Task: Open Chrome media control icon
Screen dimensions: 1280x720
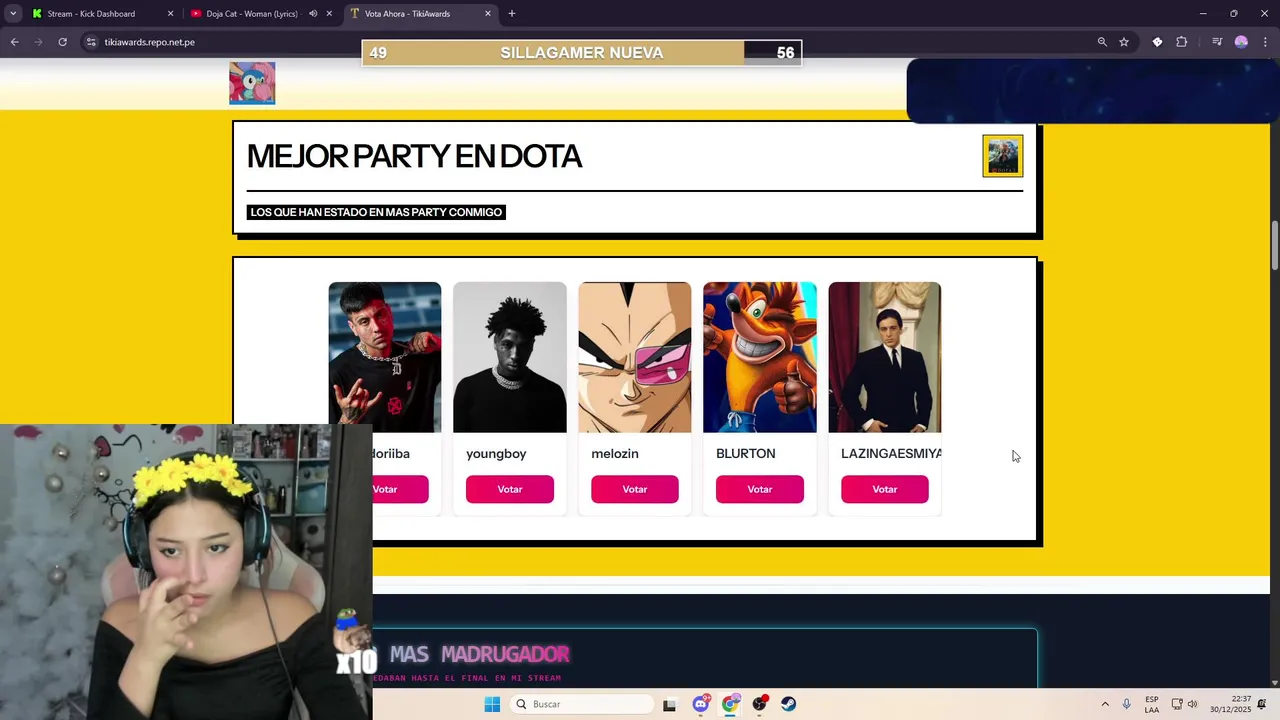Action: coord(1217,42)
